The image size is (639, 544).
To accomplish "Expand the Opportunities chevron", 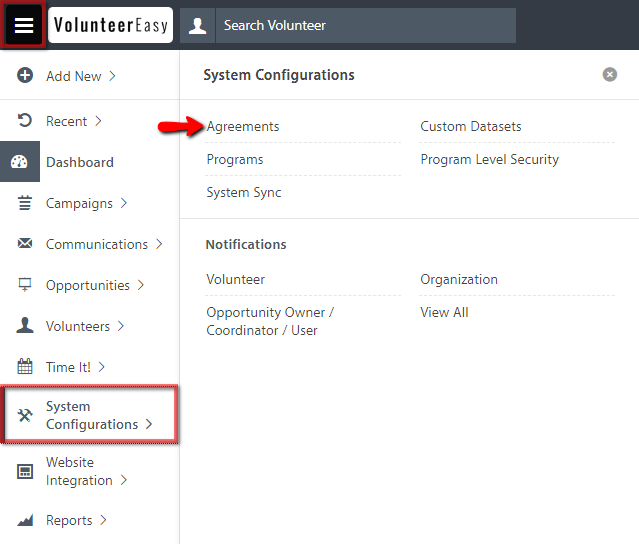I will coord(141,285).
